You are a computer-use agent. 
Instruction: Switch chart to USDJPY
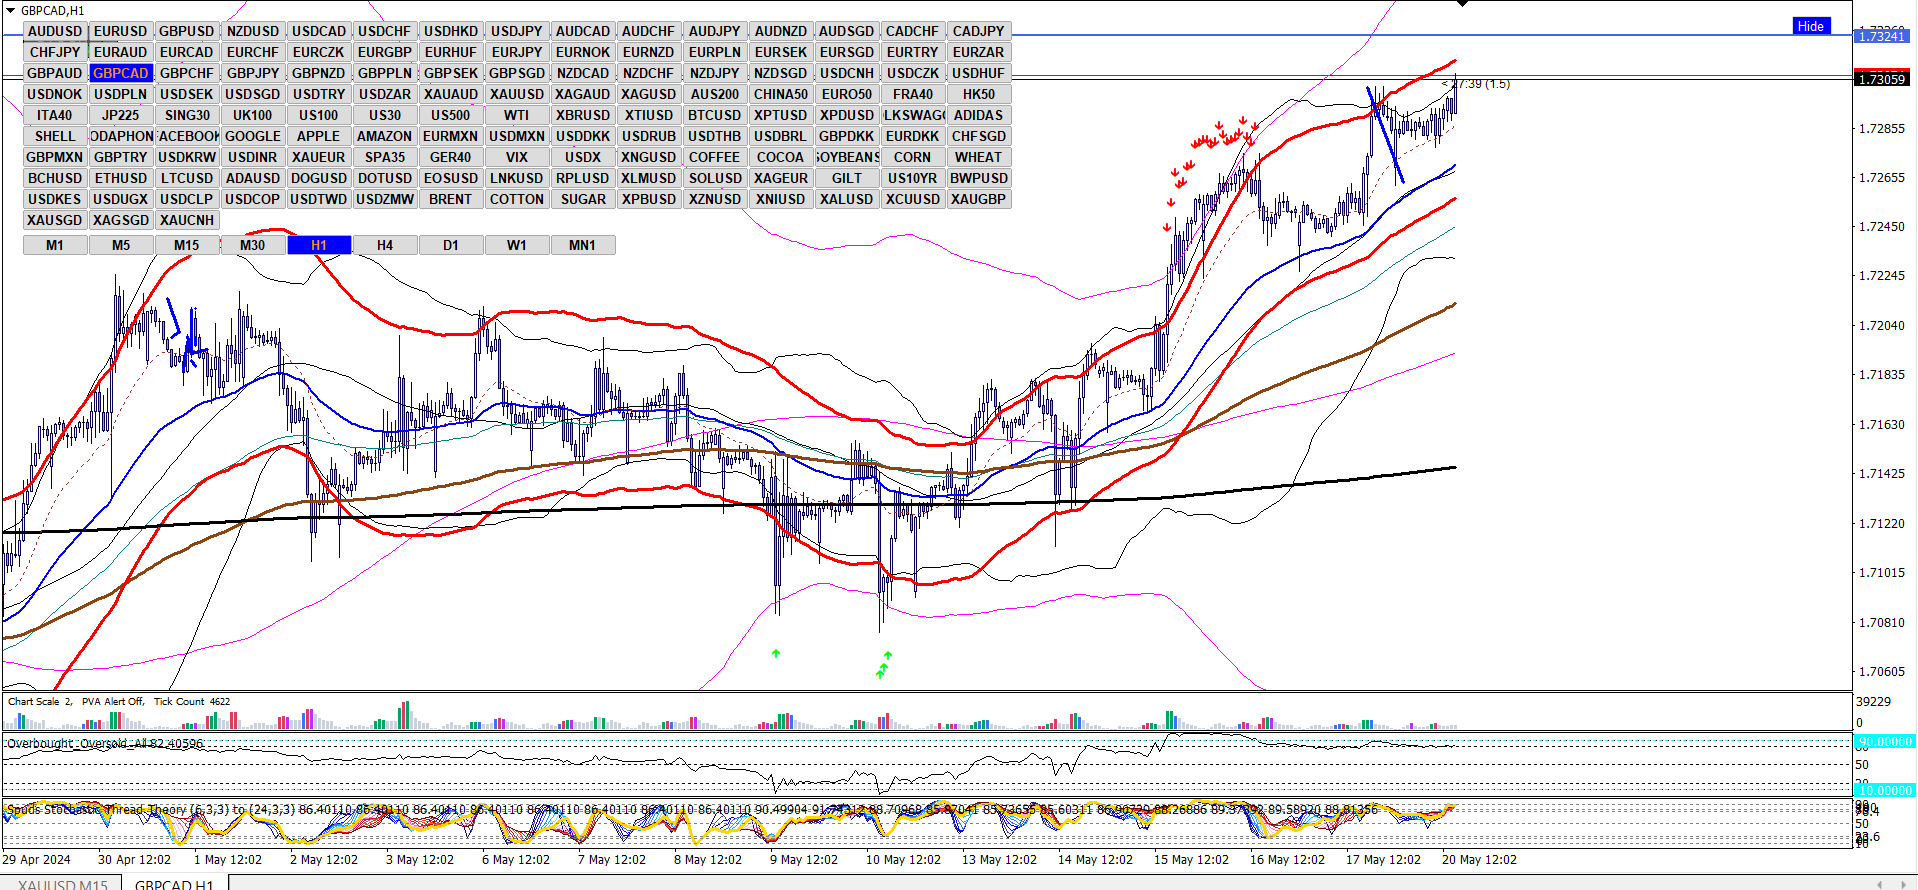click(x=517, y=31)
